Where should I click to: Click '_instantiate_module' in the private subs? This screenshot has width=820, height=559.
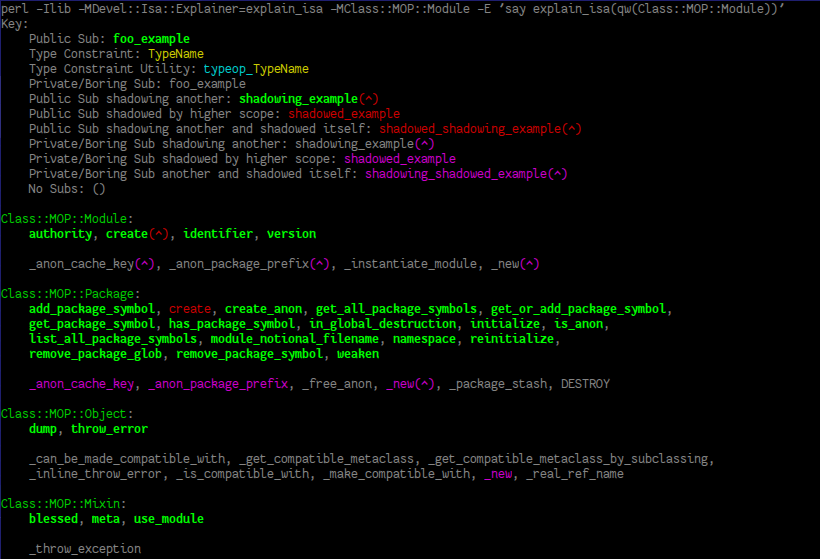[410, 264]
